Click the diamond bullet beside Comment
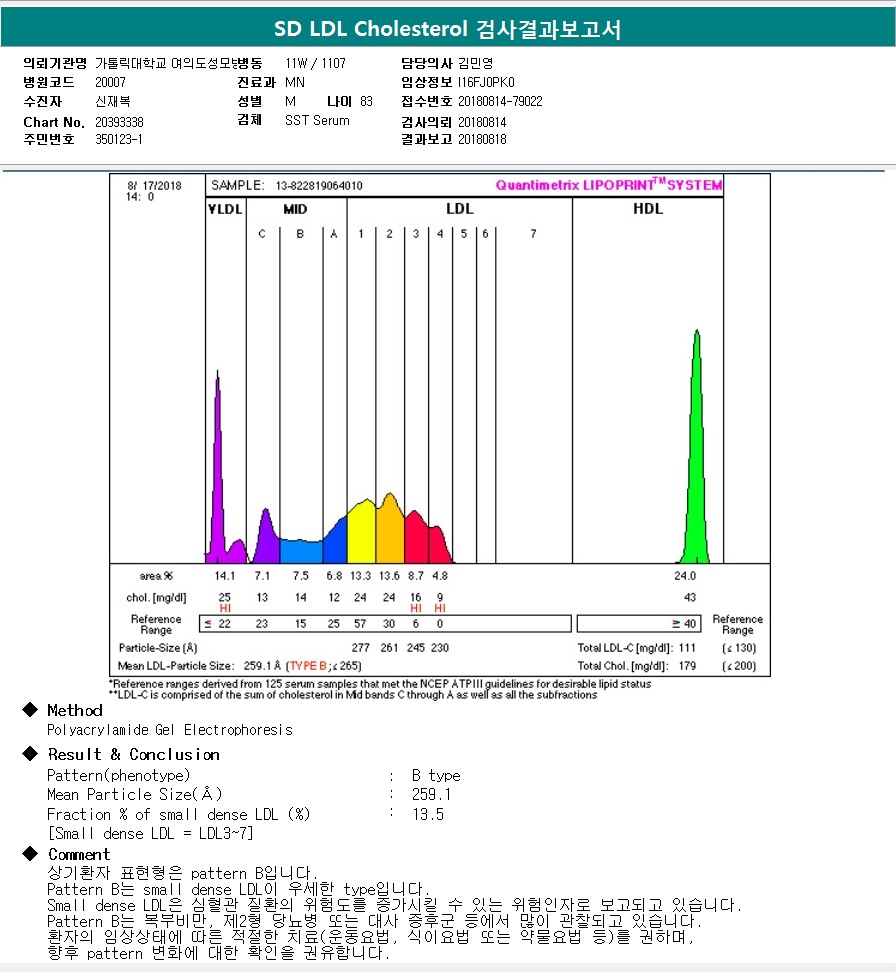This screenshot has height=972, width=896. click(30, 854)
